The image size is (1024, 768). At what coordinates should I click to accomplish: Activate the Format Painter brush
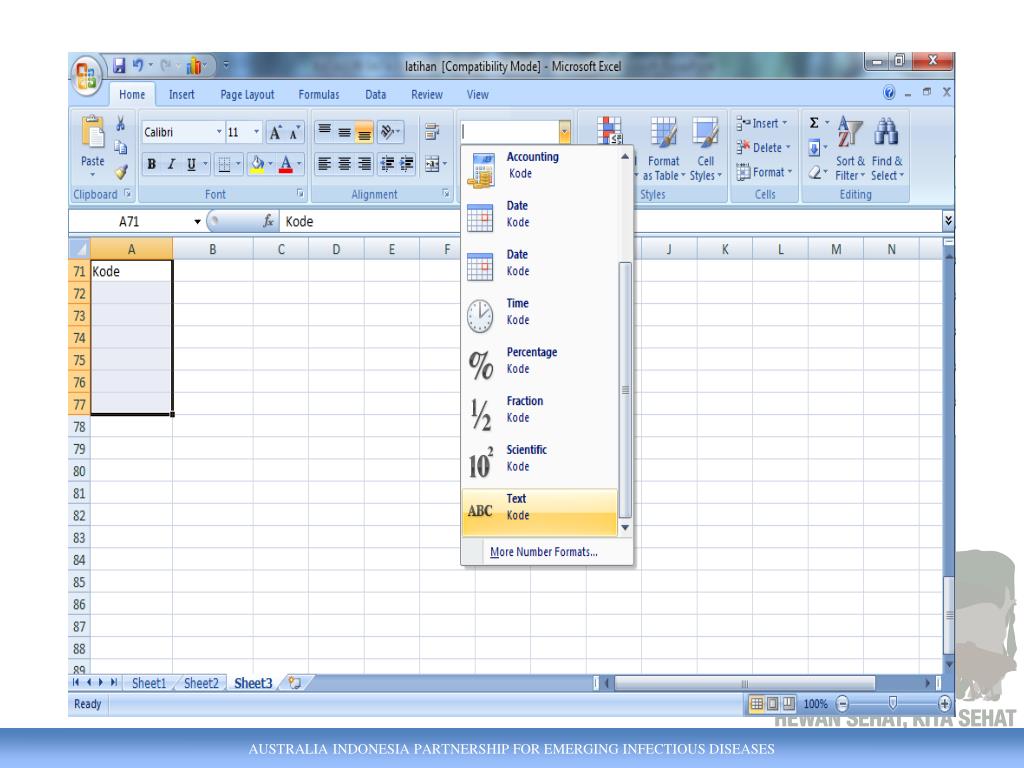121,172
